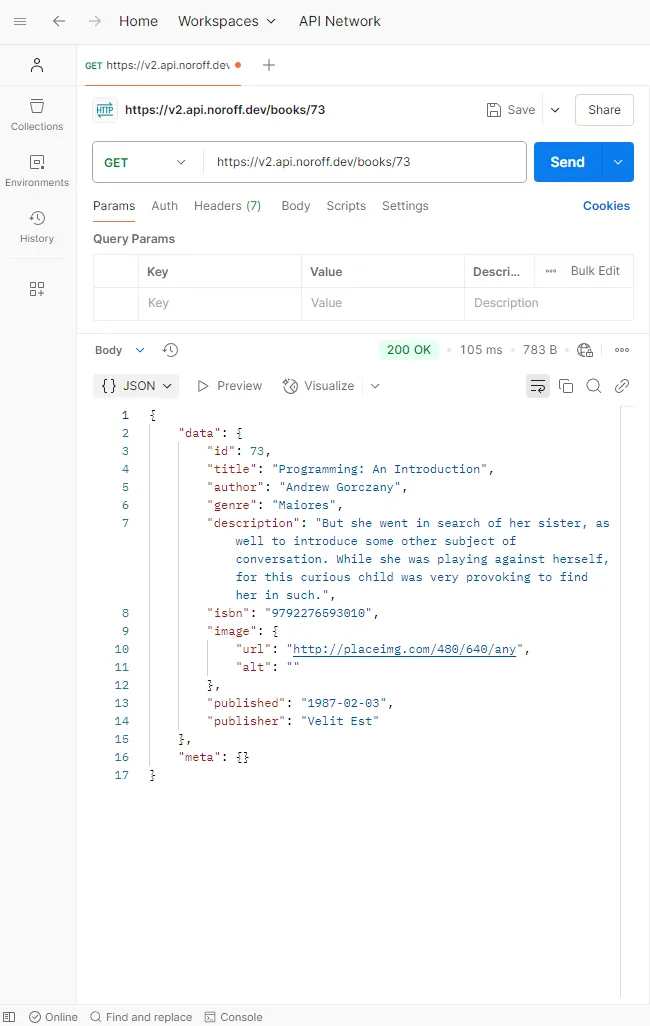This screenshot has height=1026, width=650.
Task: Click the 783 B response size
Action: [x=540, y=350]
